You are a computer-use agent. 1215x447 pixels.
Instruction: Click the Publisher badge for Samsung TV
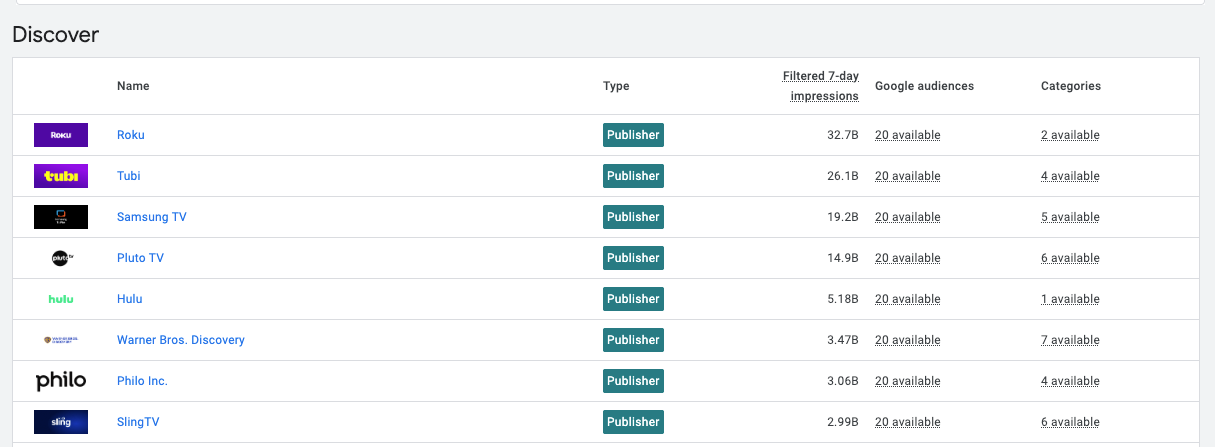(633, 217)
